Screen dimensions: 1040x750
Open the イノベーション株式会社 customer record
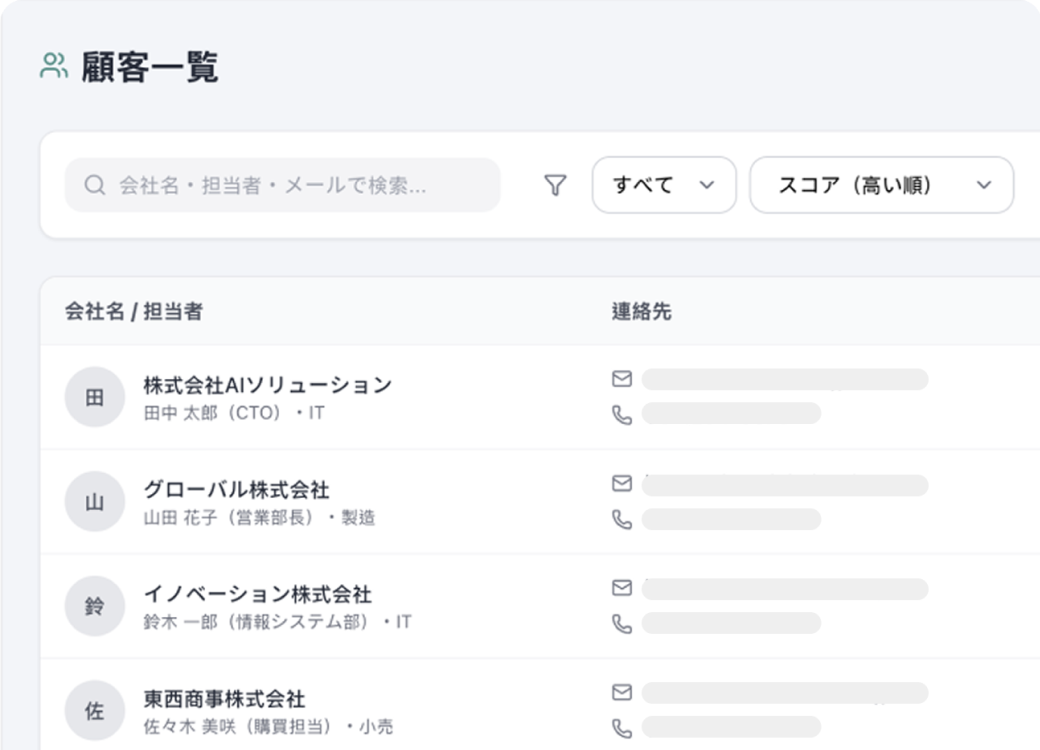coord(257,593)
